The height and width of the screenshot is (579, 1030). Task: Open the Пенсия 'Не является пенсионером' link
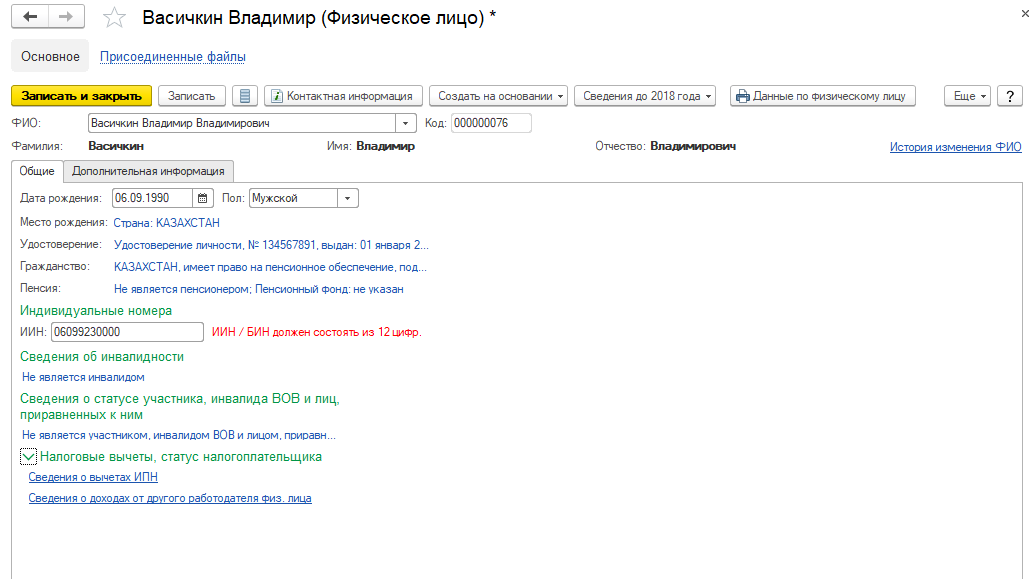tap(259, 289)
